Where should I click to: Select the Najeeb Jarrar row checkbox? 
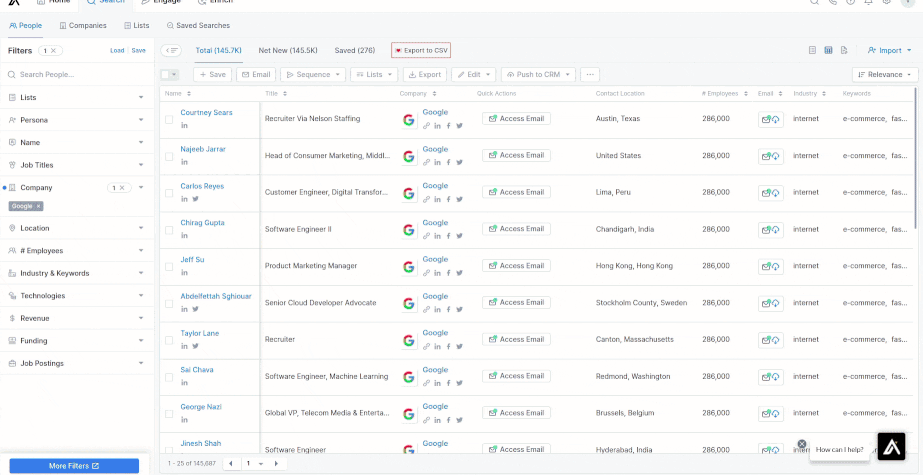(x=169, y=157)
